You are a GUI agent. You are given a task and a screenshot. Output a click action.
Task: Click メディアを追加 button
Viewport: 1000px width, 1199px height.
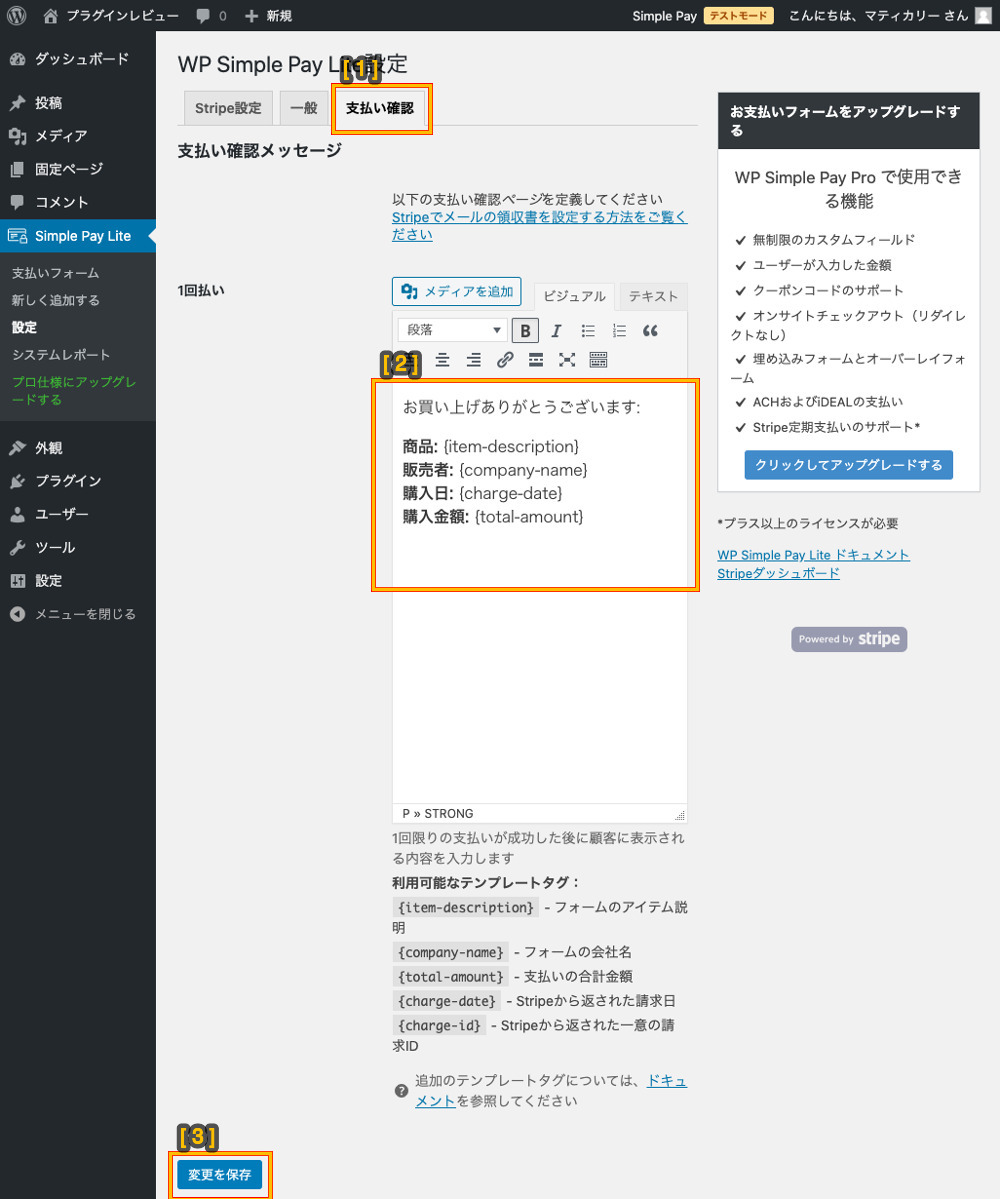tap(456, 291)
